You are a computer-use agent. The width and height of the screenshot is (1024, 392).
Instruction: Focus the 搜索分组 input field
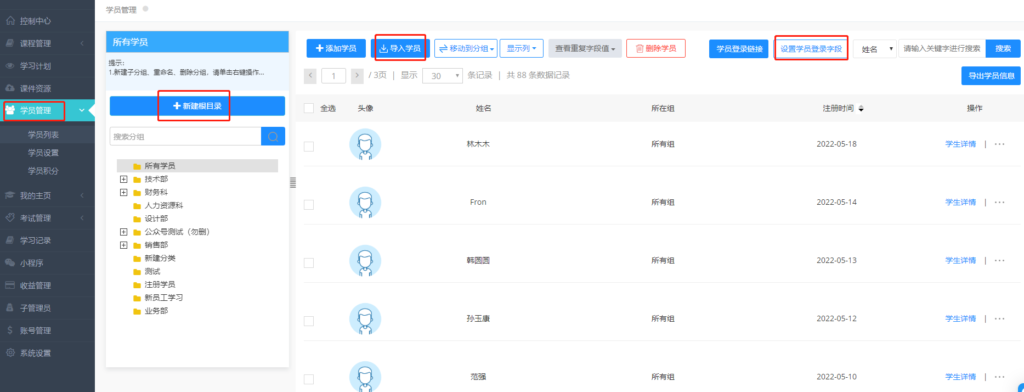(185, 137)
